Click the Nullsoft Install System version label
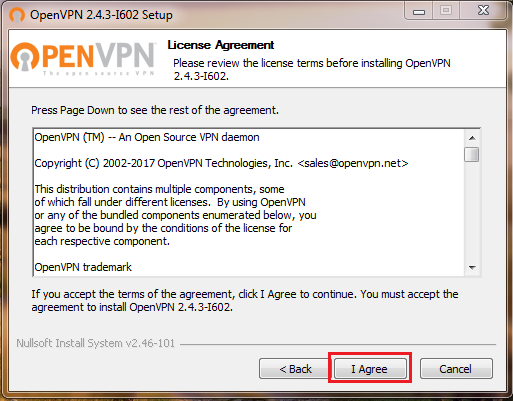513x401 pixels. click(x=96, y=343)
